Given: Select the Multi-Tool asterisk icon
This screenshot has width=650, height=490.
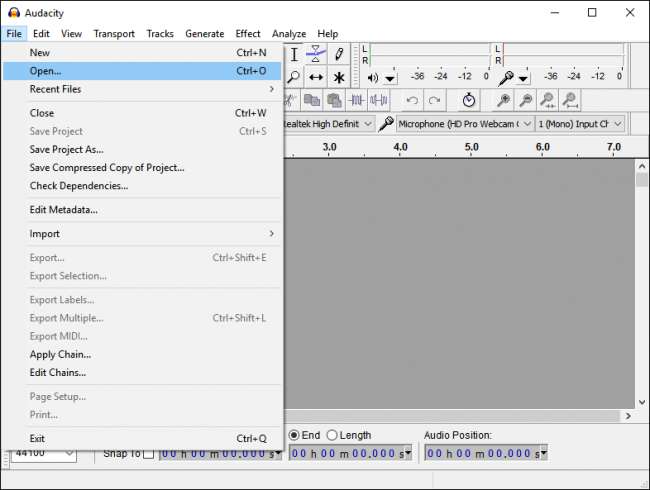Looking at the screenshot, I should pos(339,77).
